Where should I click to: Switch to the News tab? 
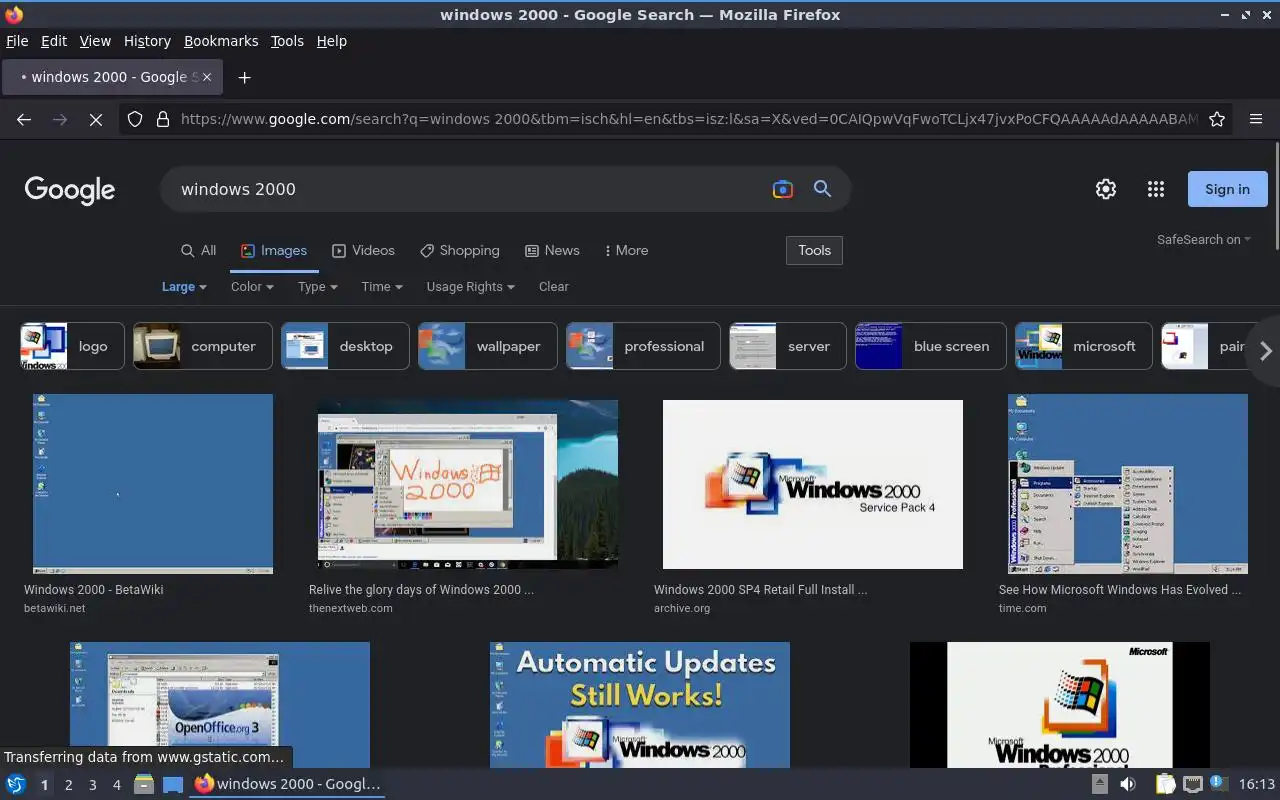pos(551,250)
